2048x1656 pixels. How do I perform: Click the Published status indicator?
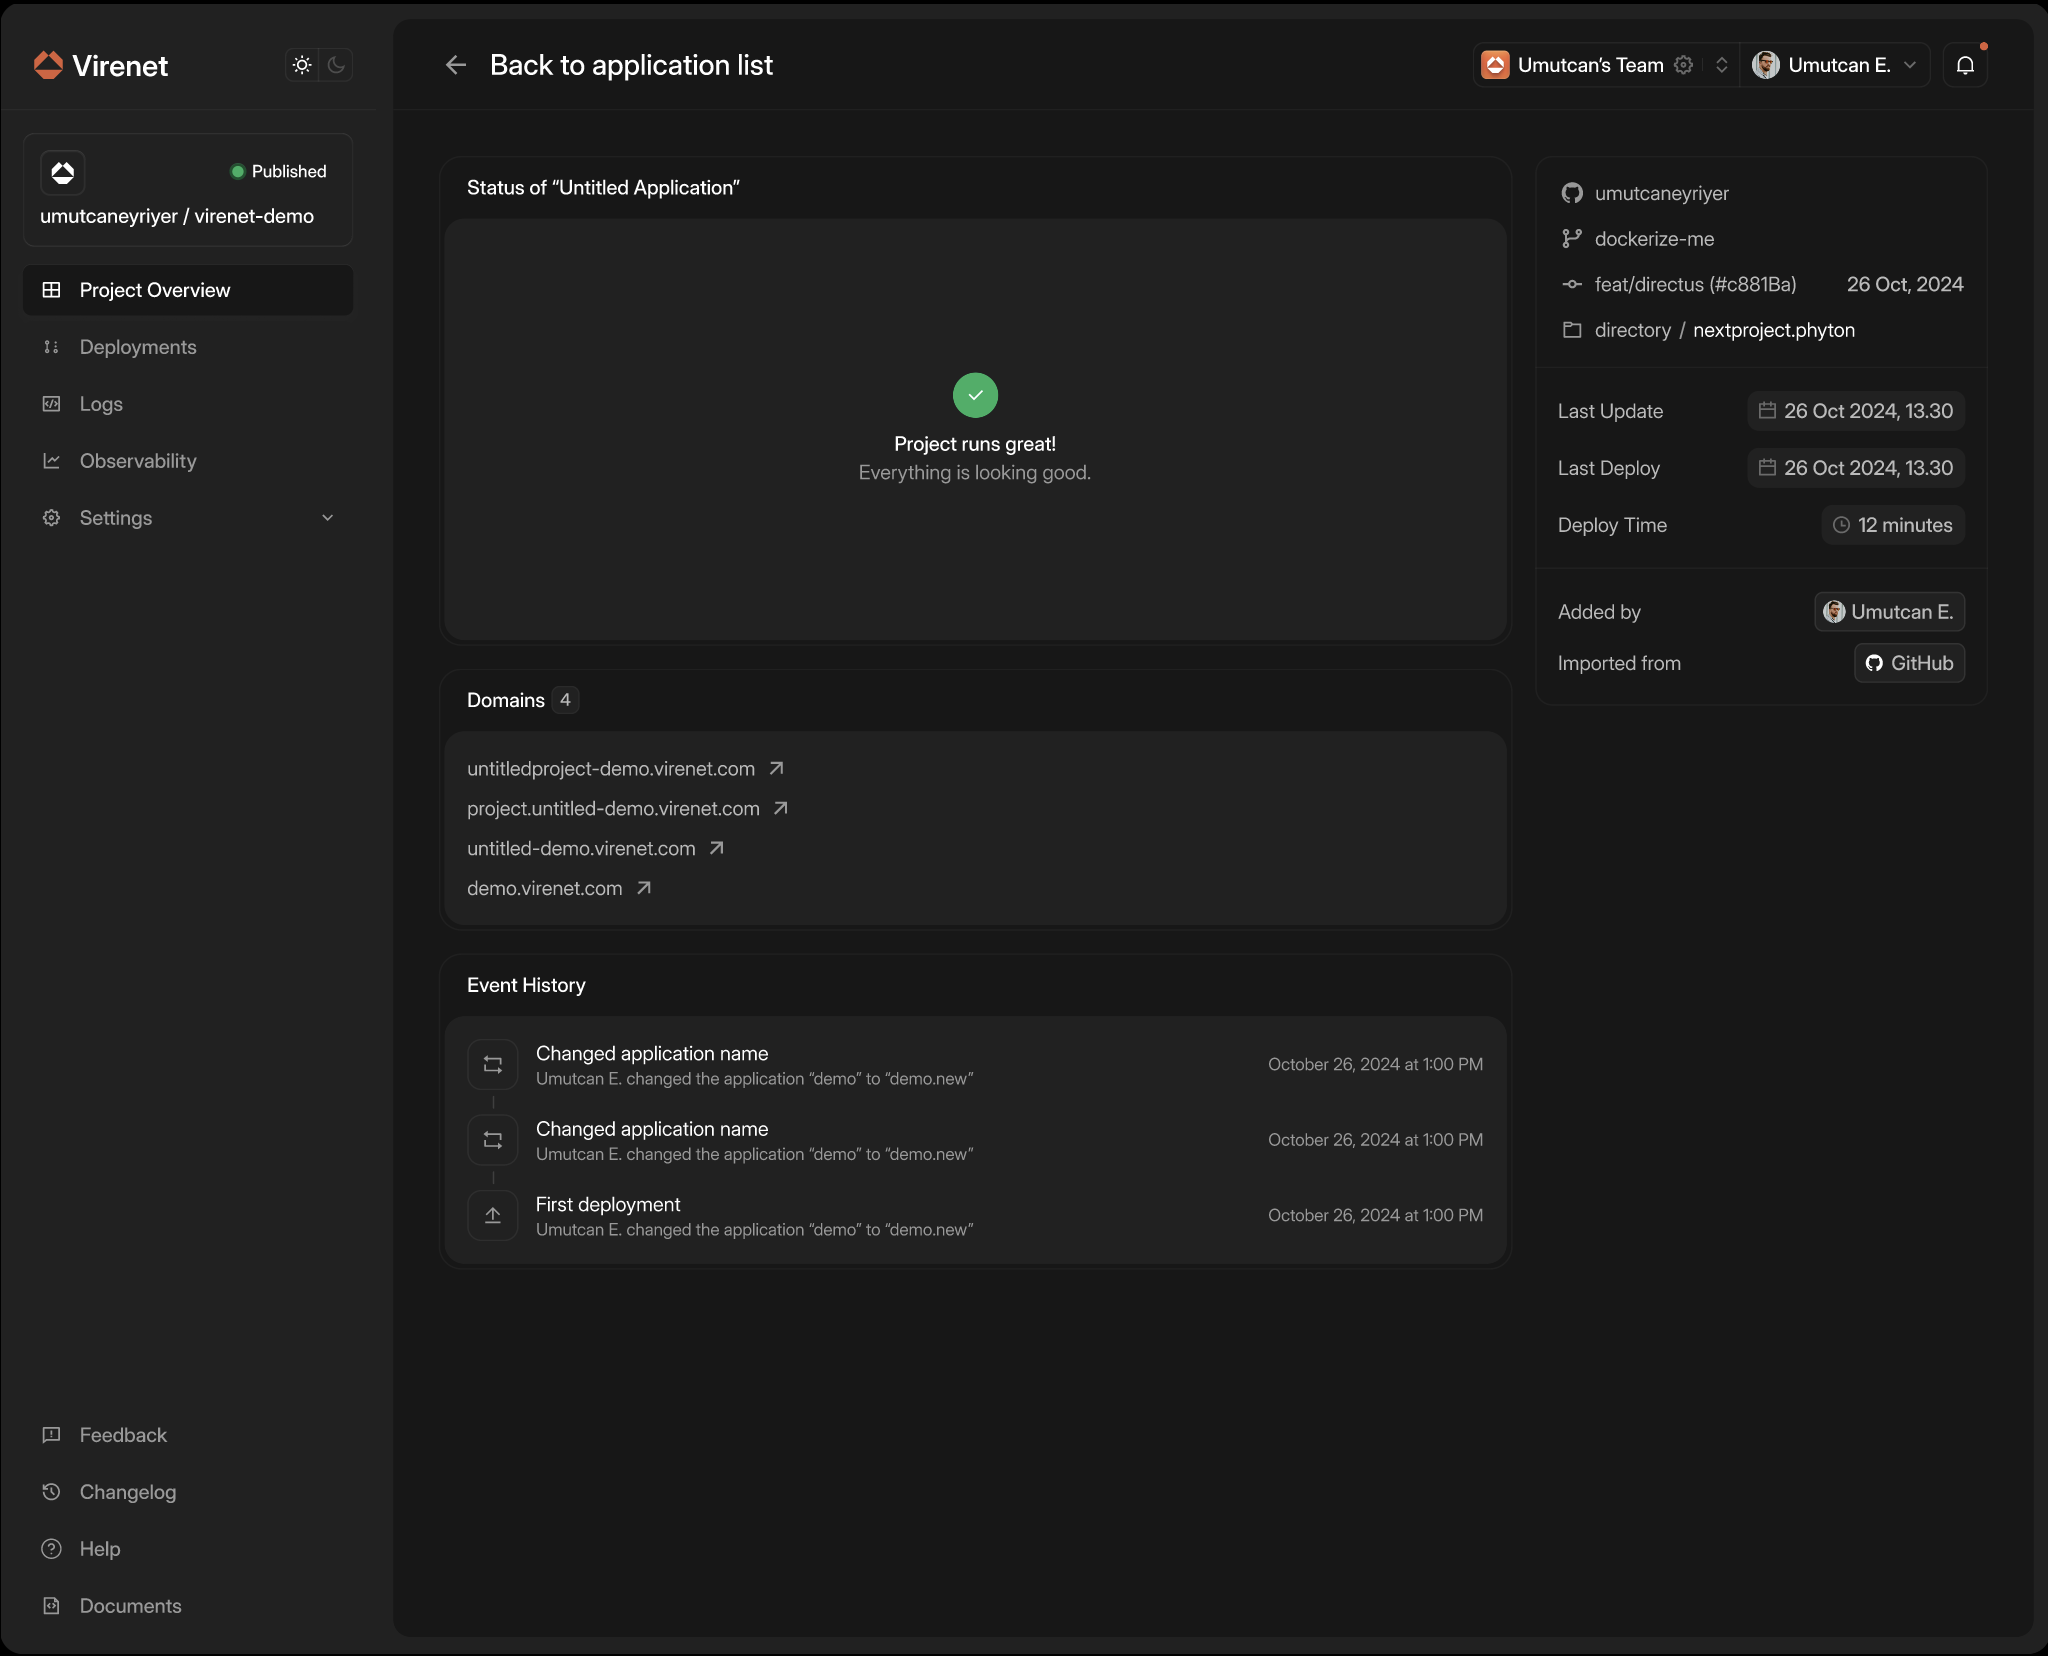[x=279, y=171]
